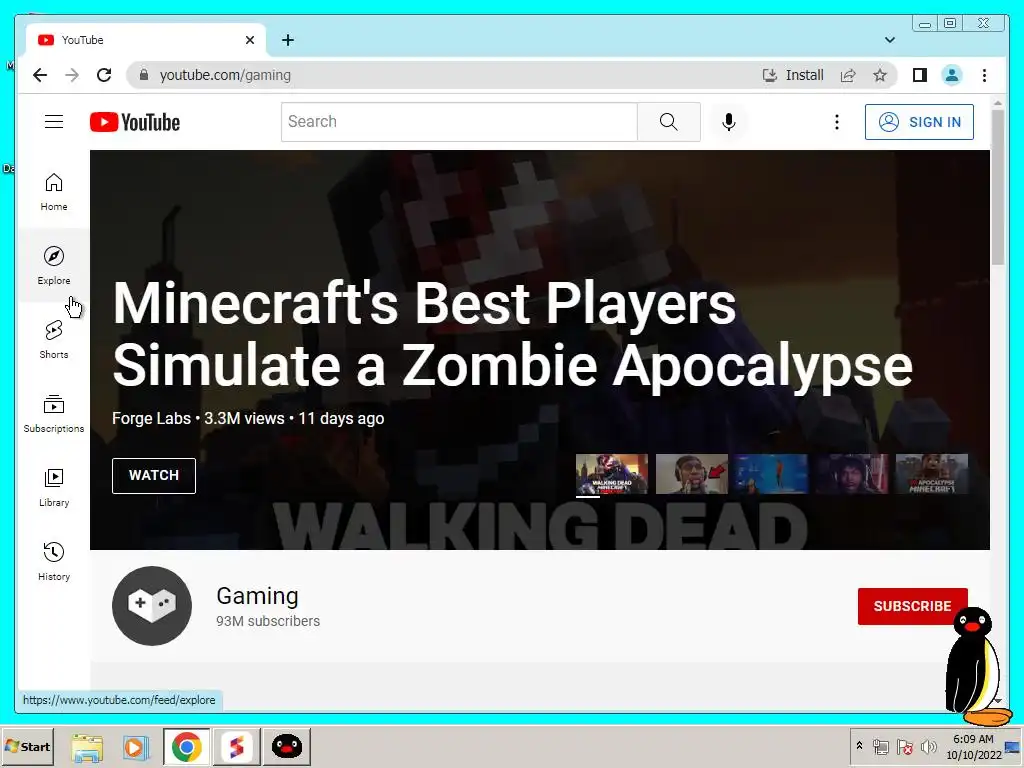Click the magnifier search button
The width and height of the screenshot is (1024, 768).
coord(669,121)
